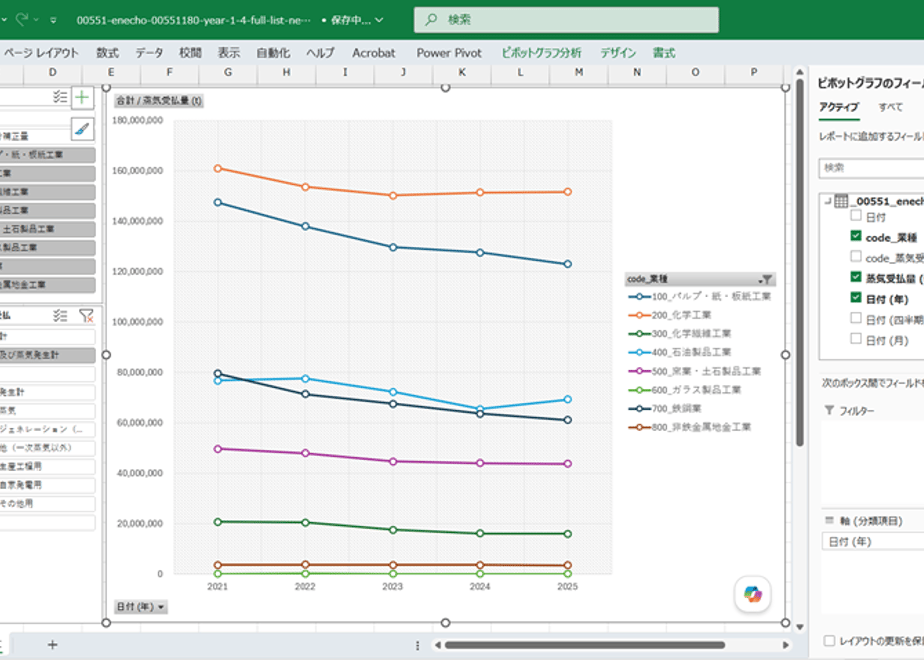The height and width of the screenshot is (660, 924).
Task: Open the code_業種 legend filter dropdown
Action: coord(765,279)
